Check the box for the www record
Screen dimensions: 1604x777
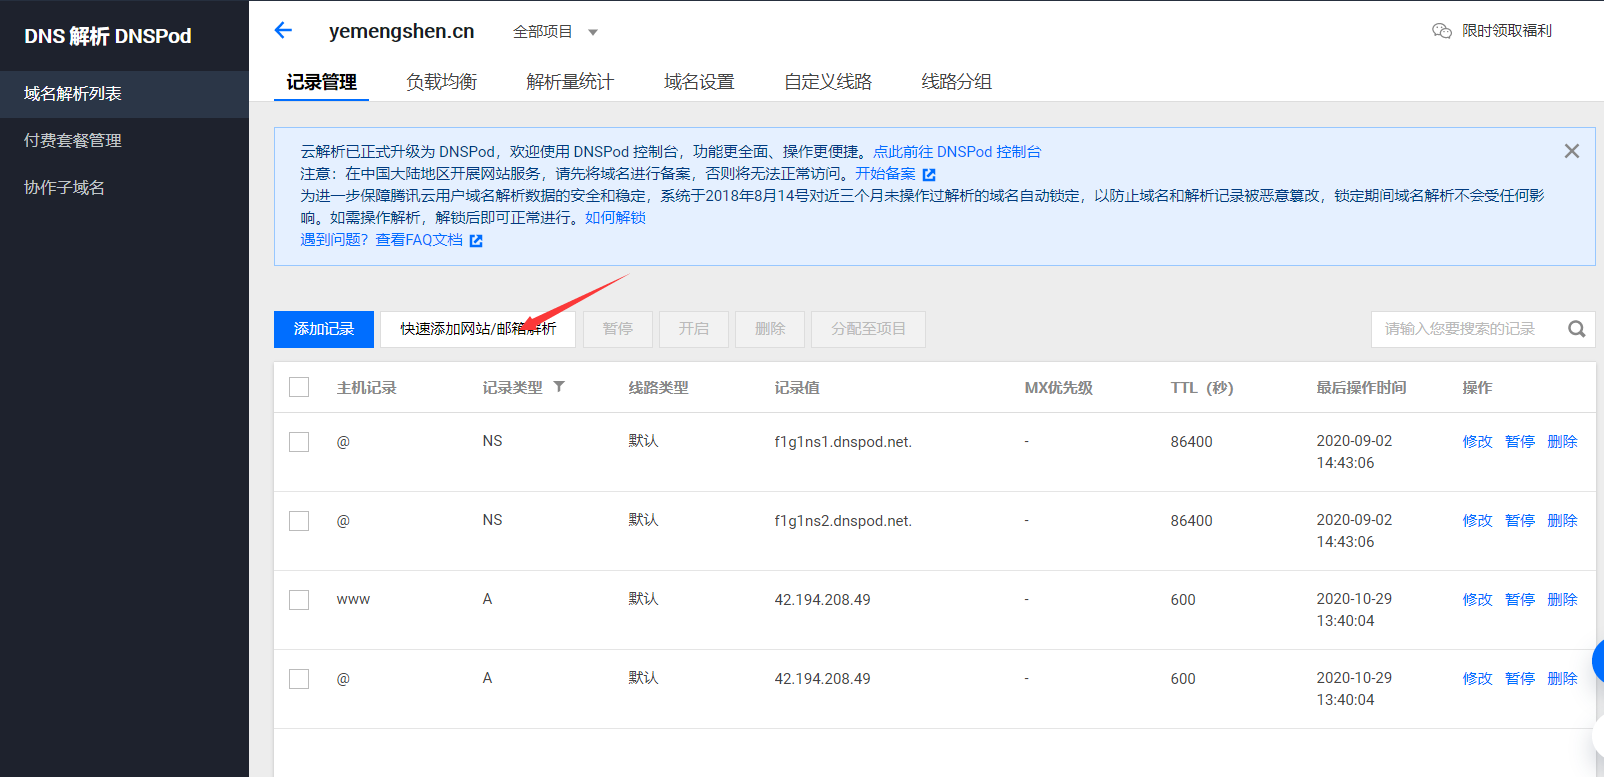tap(299, 600)
